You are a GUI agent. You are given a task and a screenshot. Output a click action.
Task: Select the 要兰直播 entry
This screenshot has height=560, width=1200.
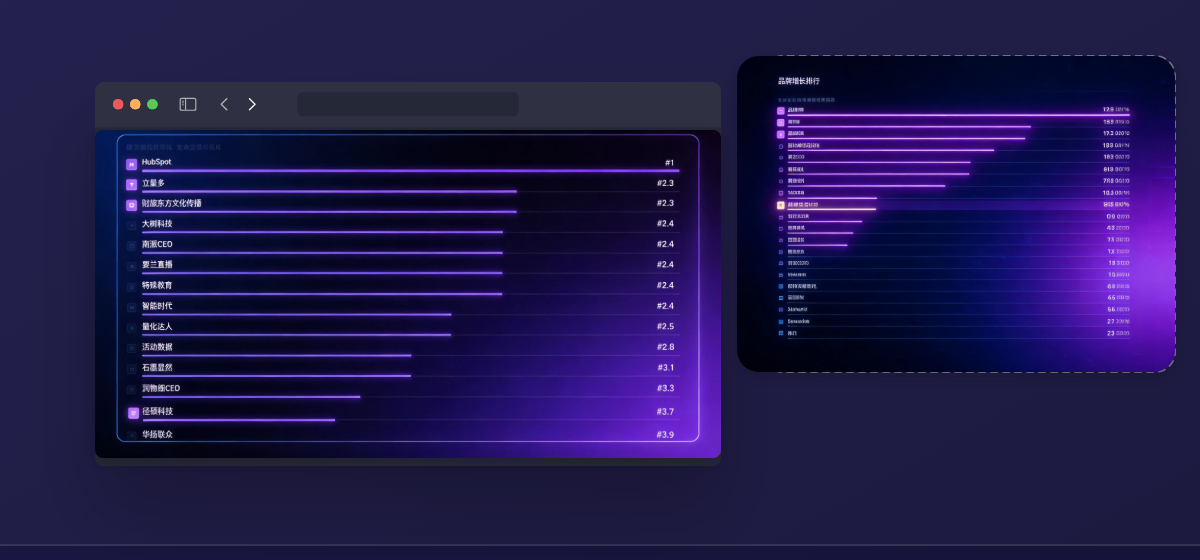pos(157,265)
